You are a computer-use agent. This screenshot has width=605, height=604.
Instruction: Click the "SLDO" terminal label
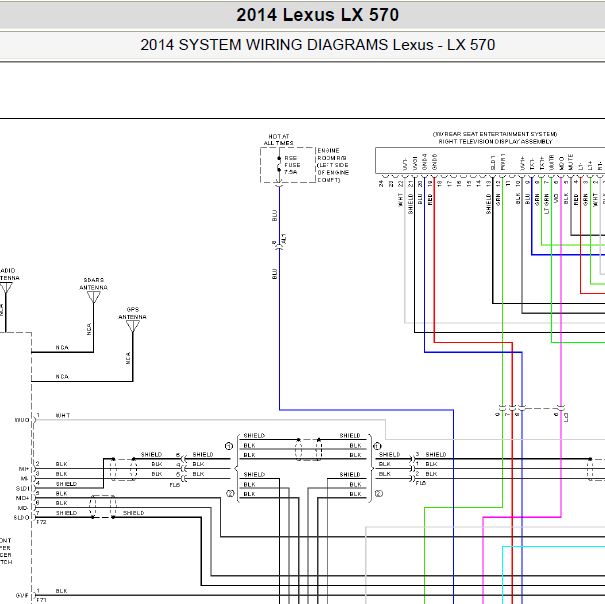(x=22, y=518)
